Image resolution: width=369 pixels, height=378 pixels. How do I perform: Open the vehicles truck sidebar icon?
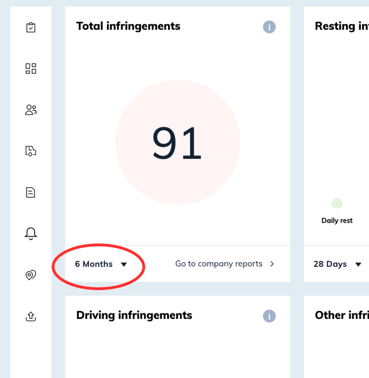31,151
